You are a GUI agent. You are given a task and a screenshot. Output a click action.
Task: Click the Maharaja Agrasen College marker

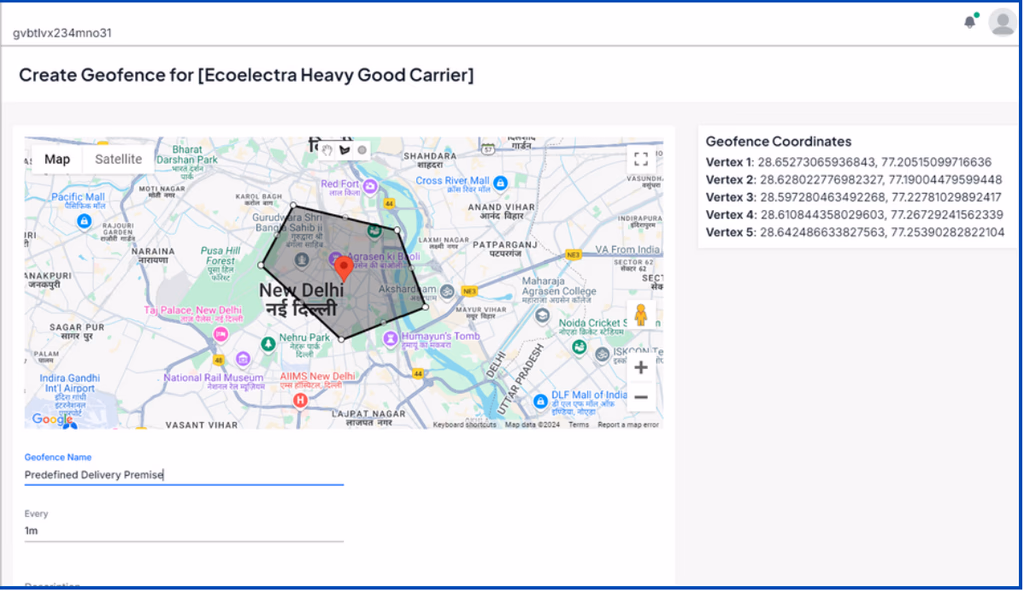[542, 316]
